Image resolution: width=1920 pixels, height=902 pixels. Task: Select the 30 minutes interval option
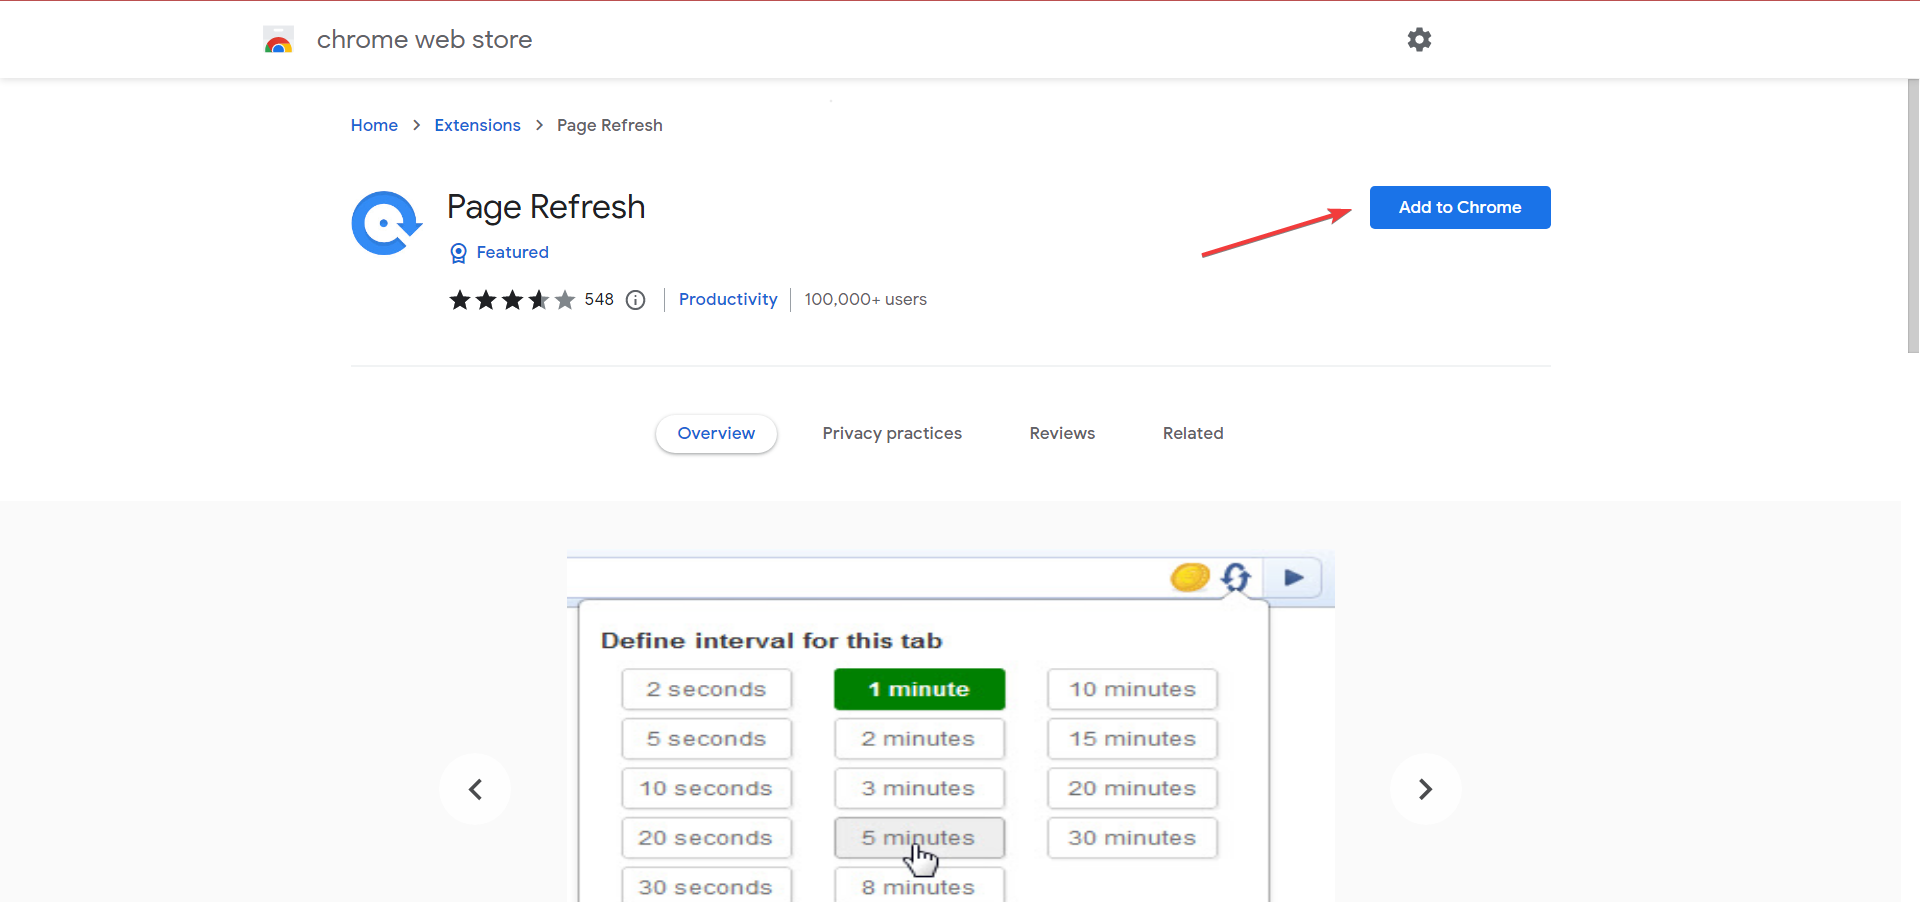pos(1132,838)
